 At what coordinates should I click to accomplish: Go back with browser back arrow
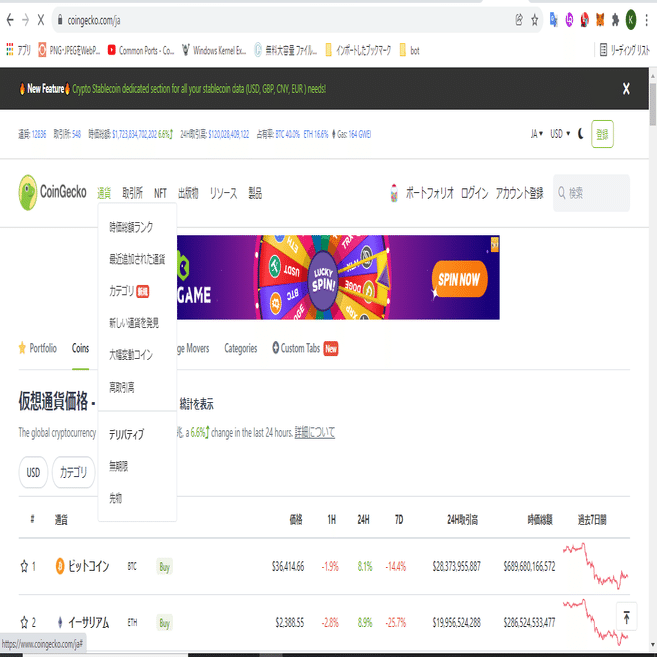(10, 20)
